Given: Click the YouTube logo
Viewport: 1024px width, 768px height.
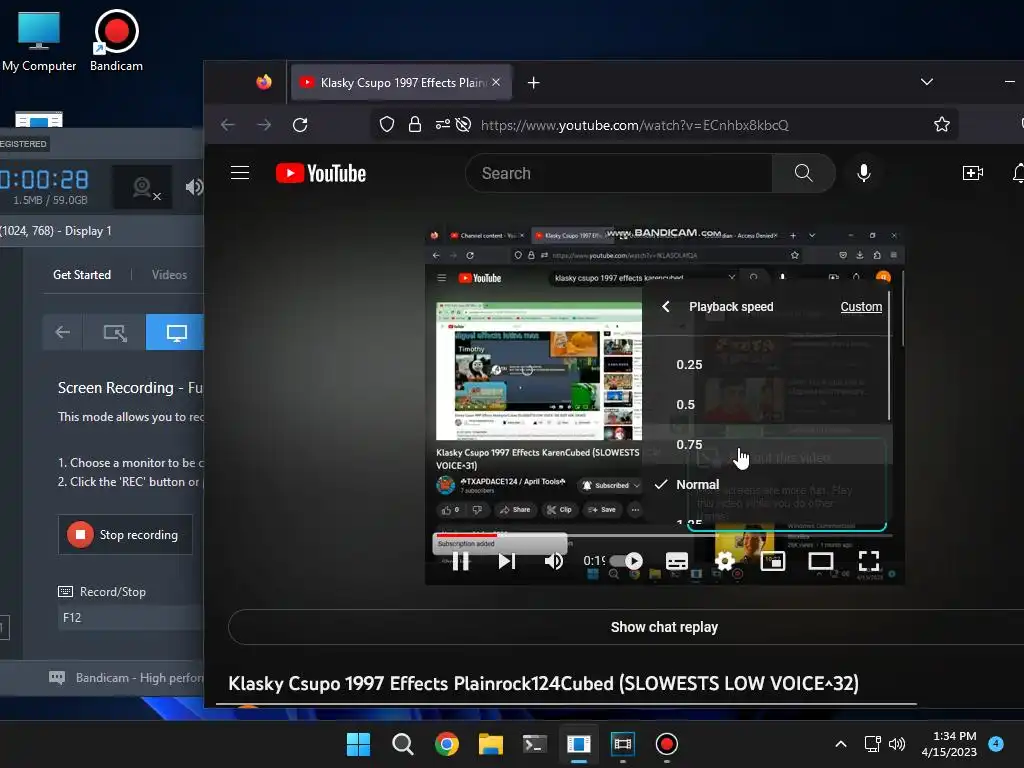Looking at the screenshot, I should click(x=321, y=173).
